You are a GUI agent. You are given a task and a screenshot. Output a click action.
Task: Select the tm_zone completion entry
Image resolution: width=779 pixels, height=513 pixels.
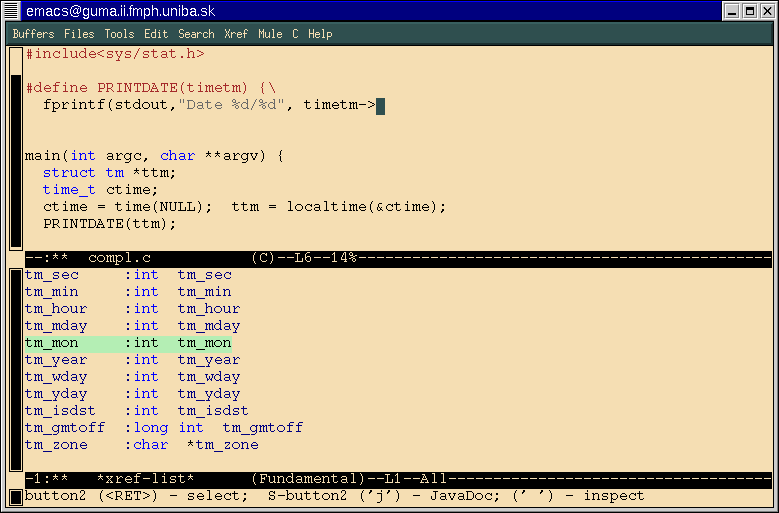tap(142, 444)
